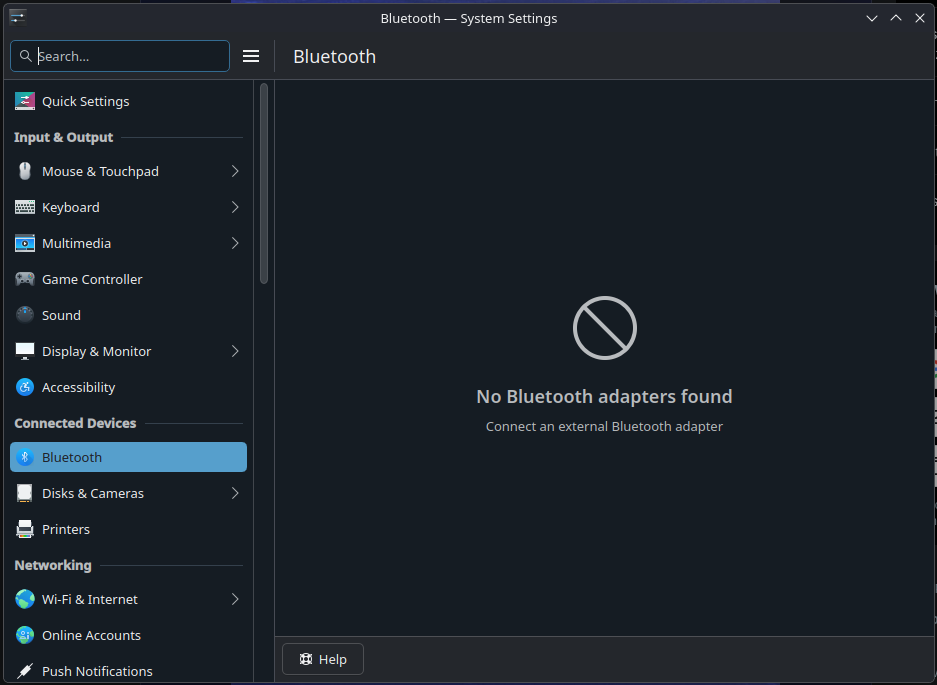
Task: Click the Mouse & Touchpad mouse icon
Action: tap(25, 172)
